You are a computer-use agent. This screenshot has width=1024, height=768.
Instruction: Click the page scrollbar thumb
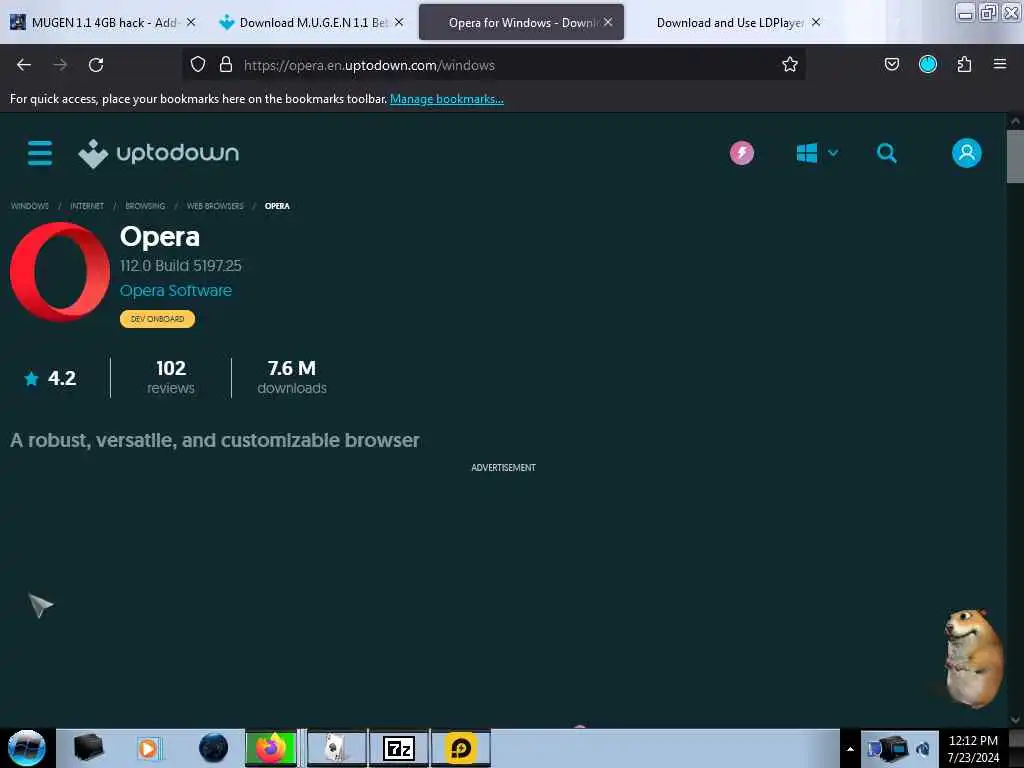[1015, 157]
